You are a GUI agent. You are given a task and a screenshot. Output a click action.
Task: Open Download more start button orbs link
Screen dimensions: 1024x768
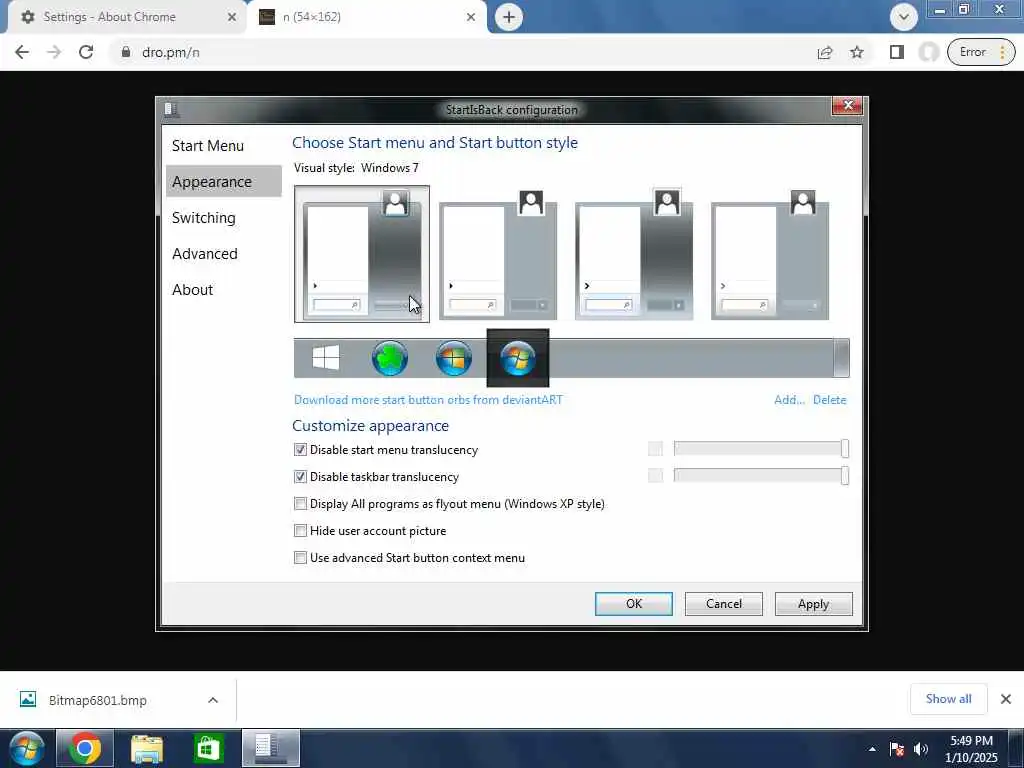tap(428, 400)
